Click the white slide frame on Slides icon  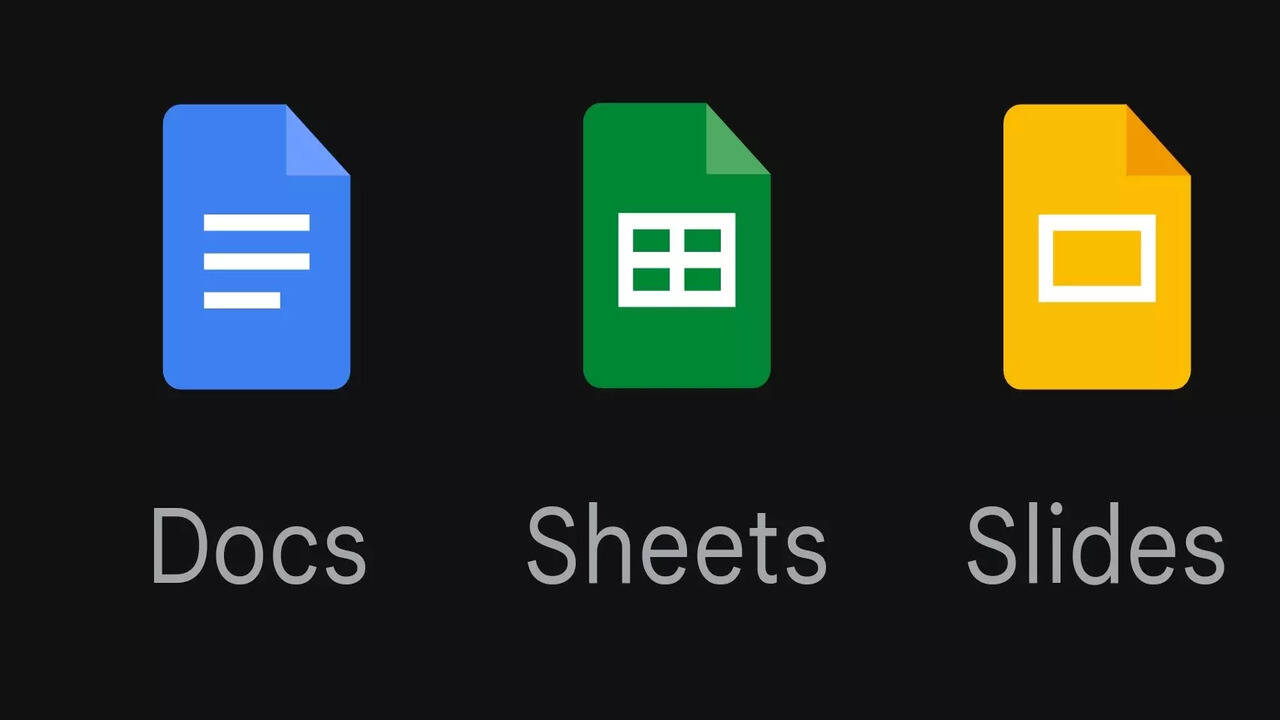click(x=1097, y=258)
